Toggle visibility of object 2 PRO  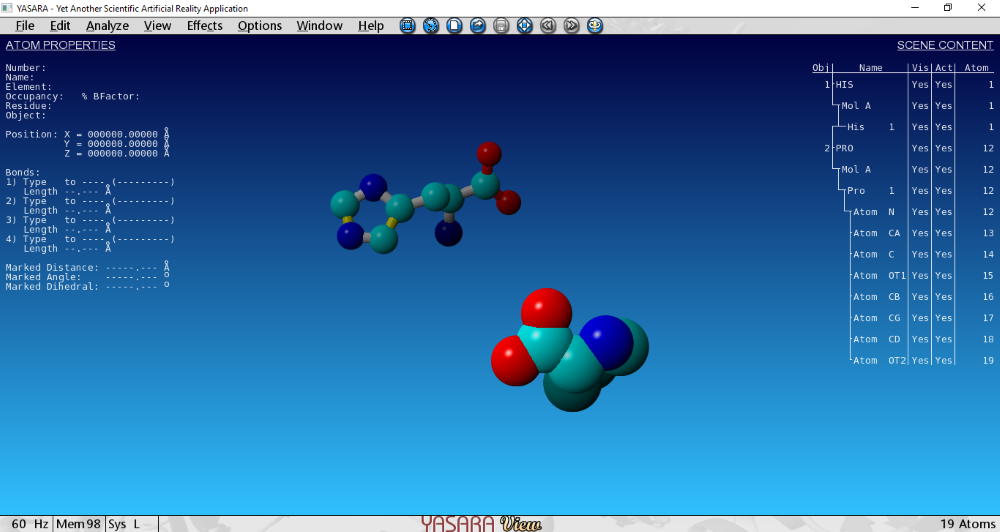[x=920, y=148]
